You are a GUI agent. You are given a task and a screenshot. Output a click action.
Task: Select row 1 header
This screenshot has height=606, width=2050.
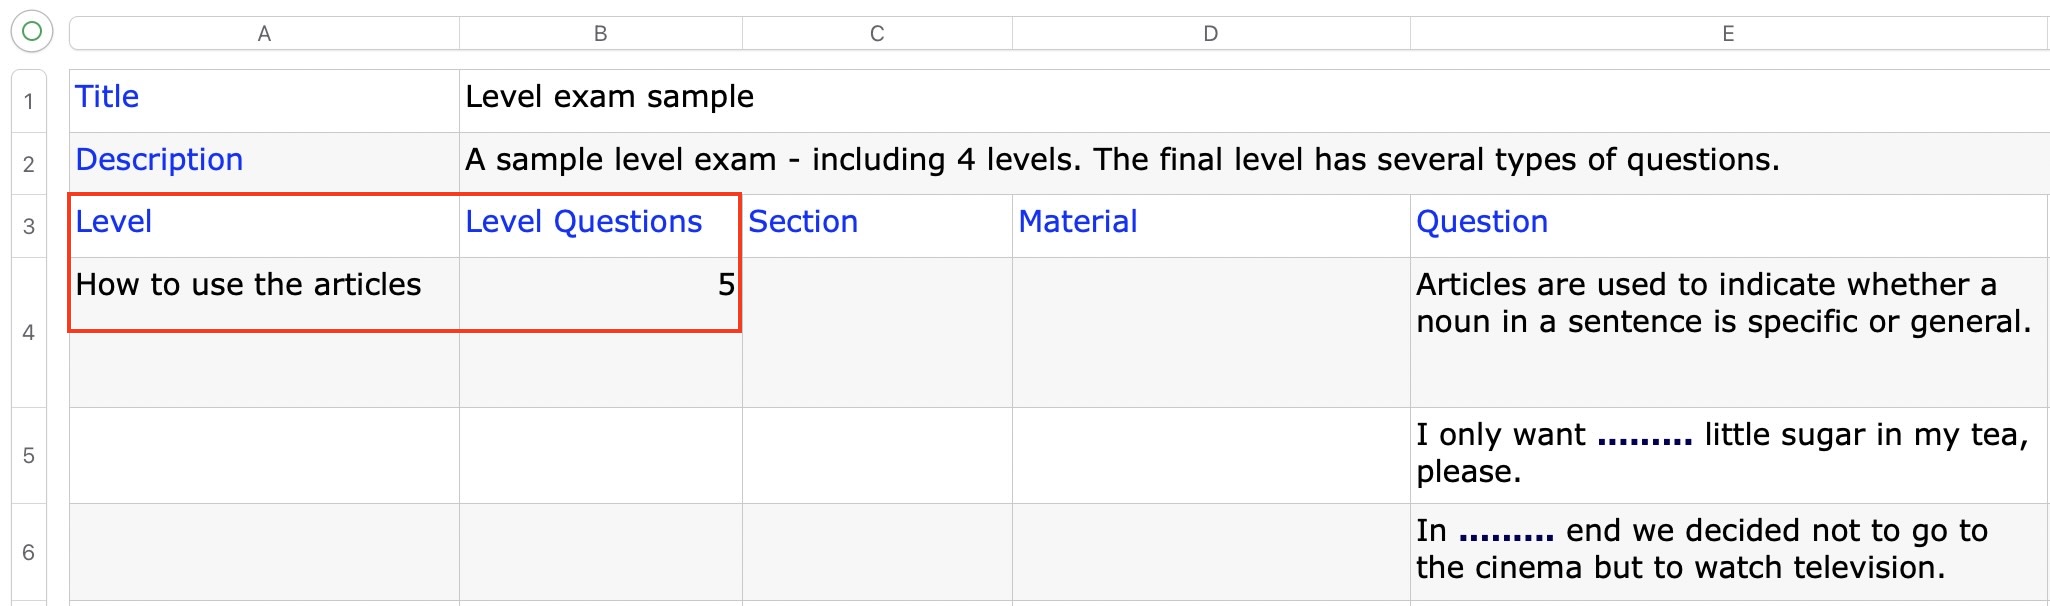tap(29, 101)
